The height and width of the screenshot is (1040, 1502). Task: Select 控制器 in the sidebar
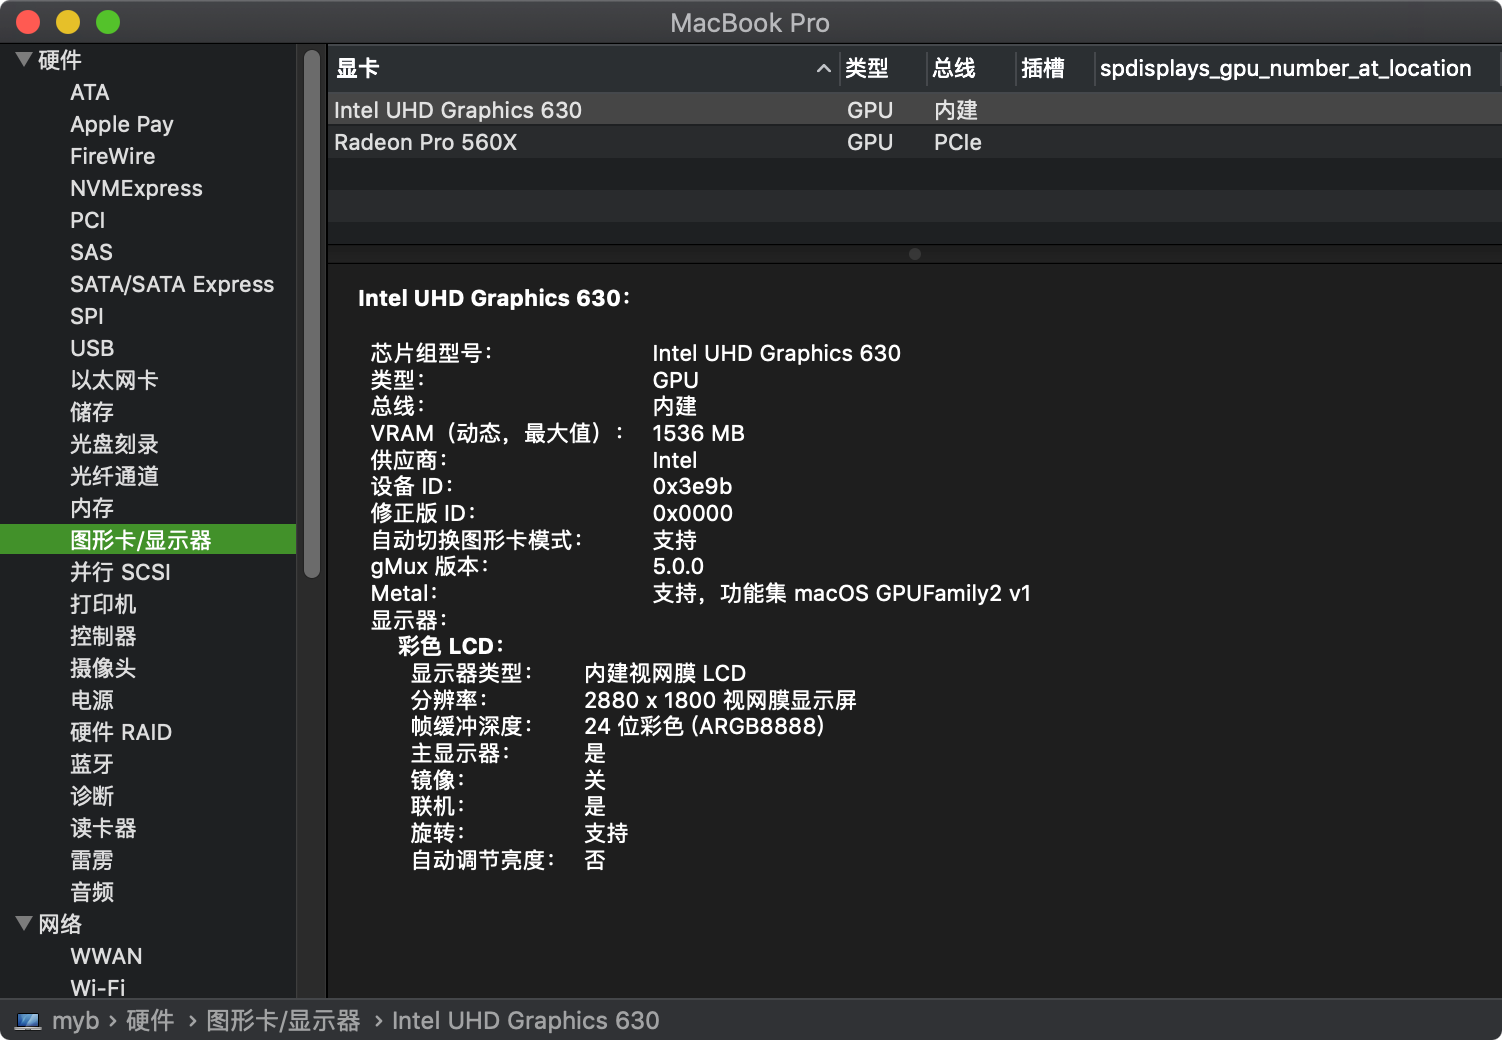pos(103,637)
